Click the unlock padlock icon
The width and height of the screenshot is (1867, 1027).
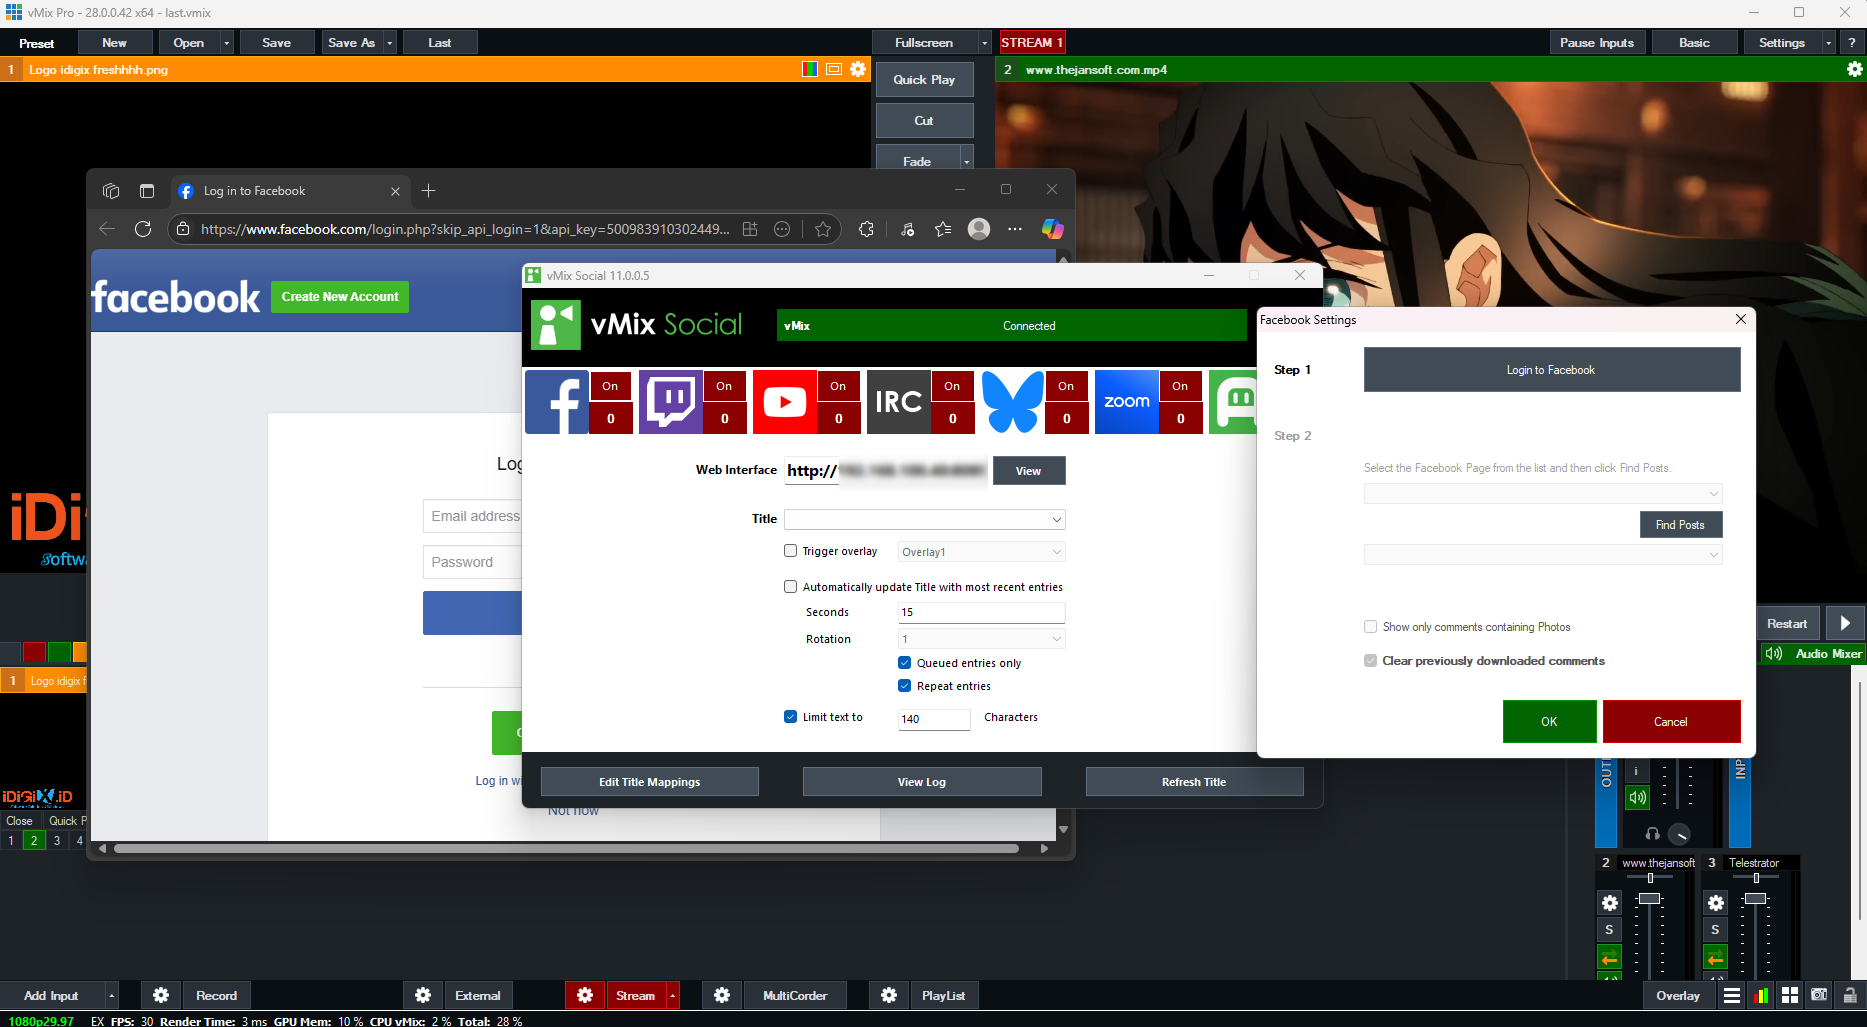[x=1850, y=995]
